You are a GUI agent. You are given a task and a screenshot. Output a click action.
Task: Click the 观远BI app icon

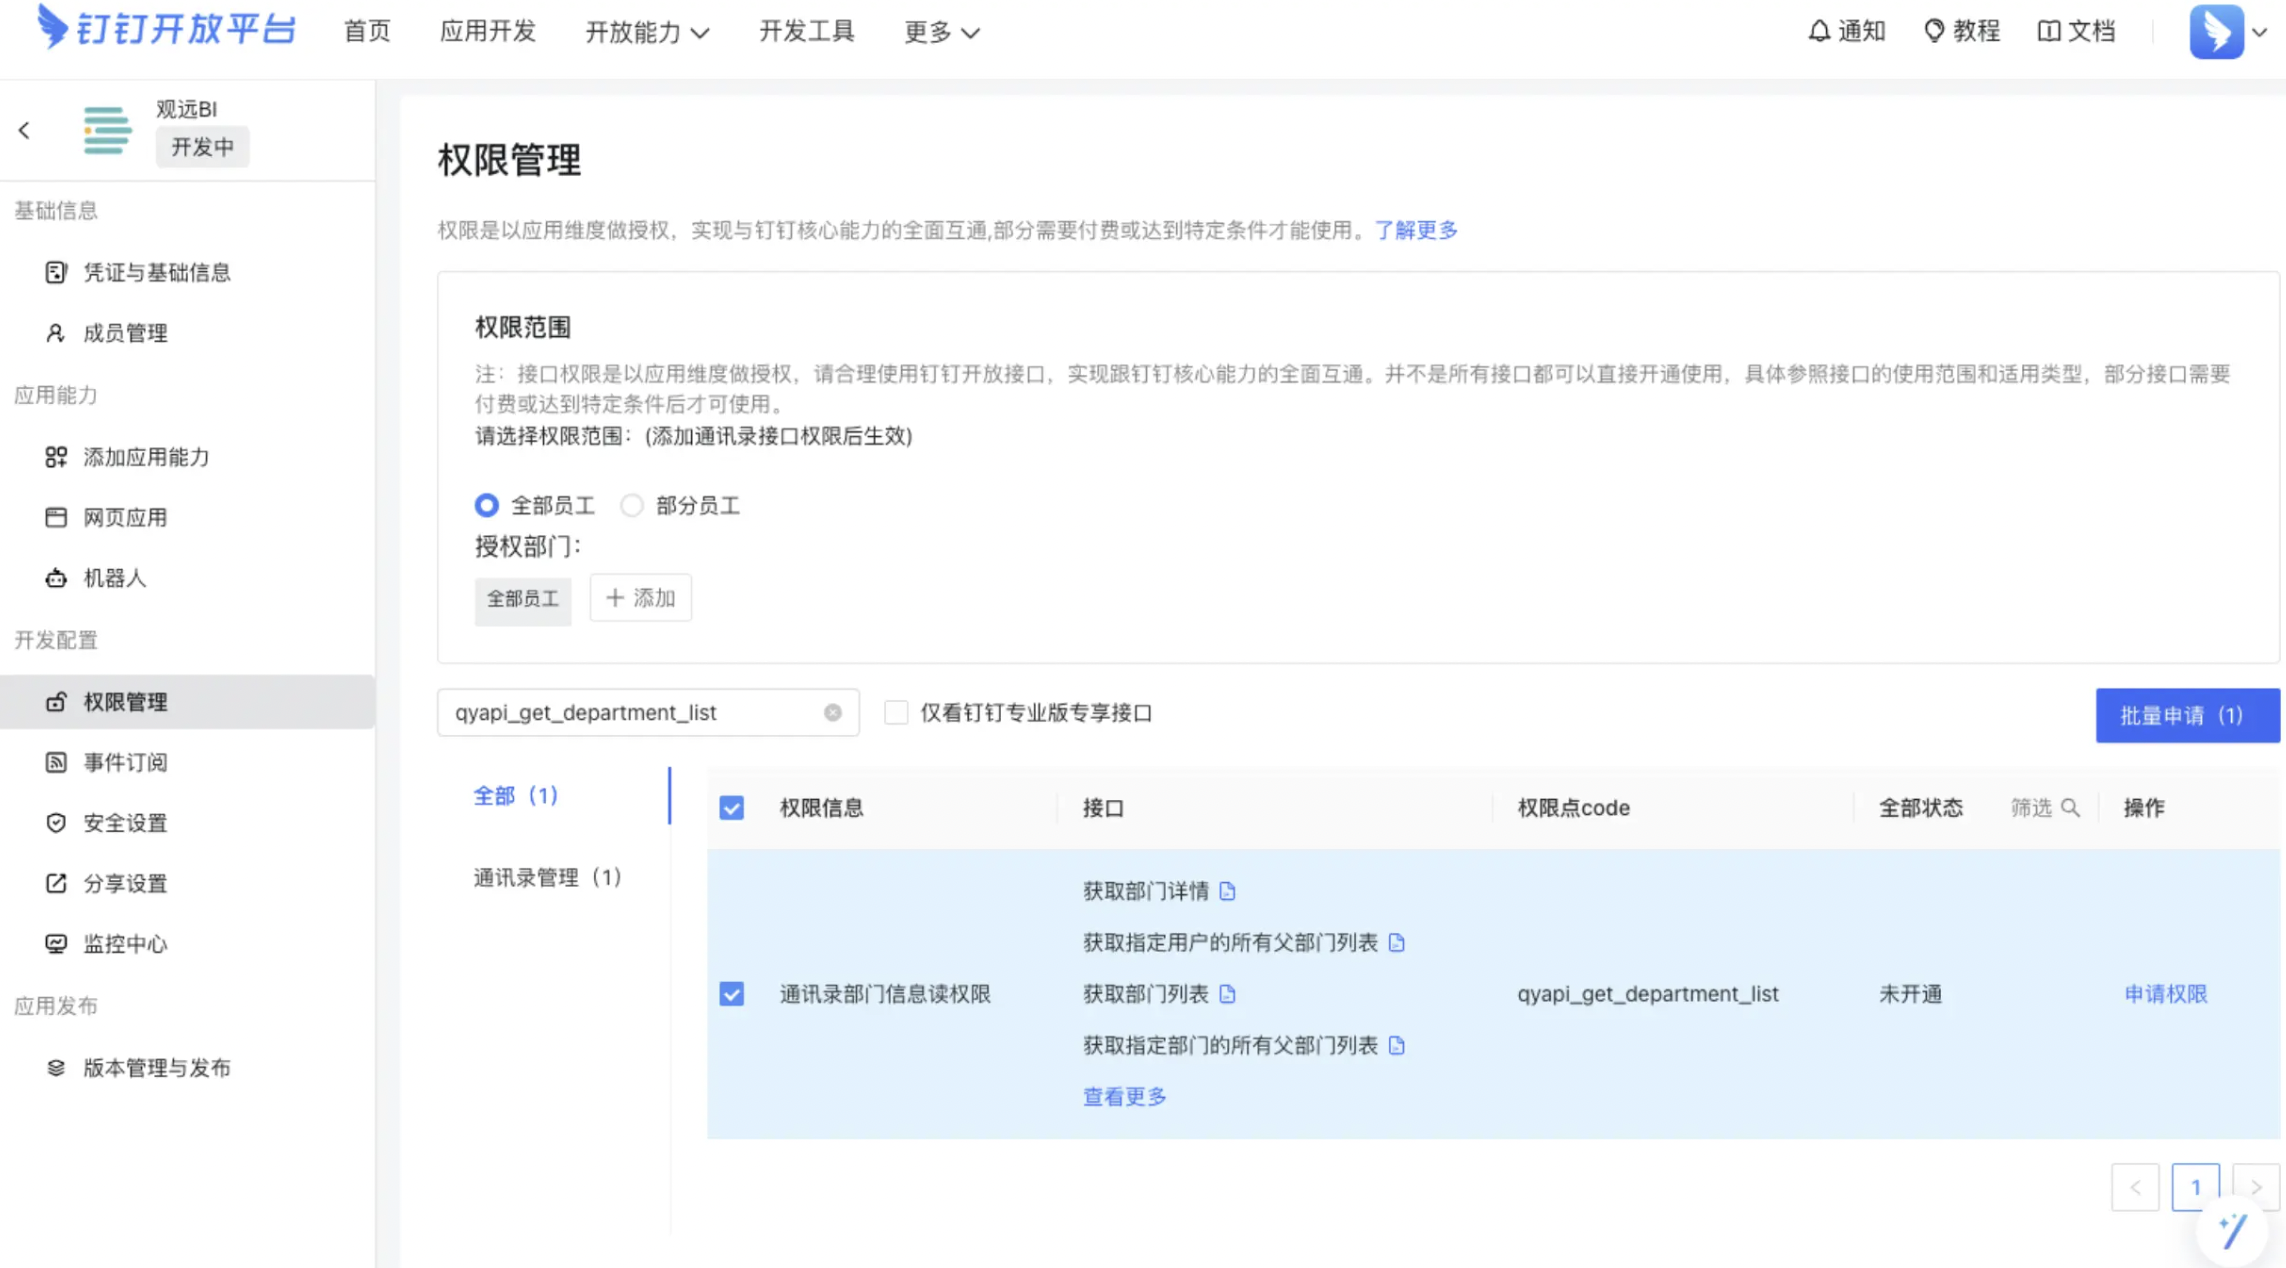[107, 130]
